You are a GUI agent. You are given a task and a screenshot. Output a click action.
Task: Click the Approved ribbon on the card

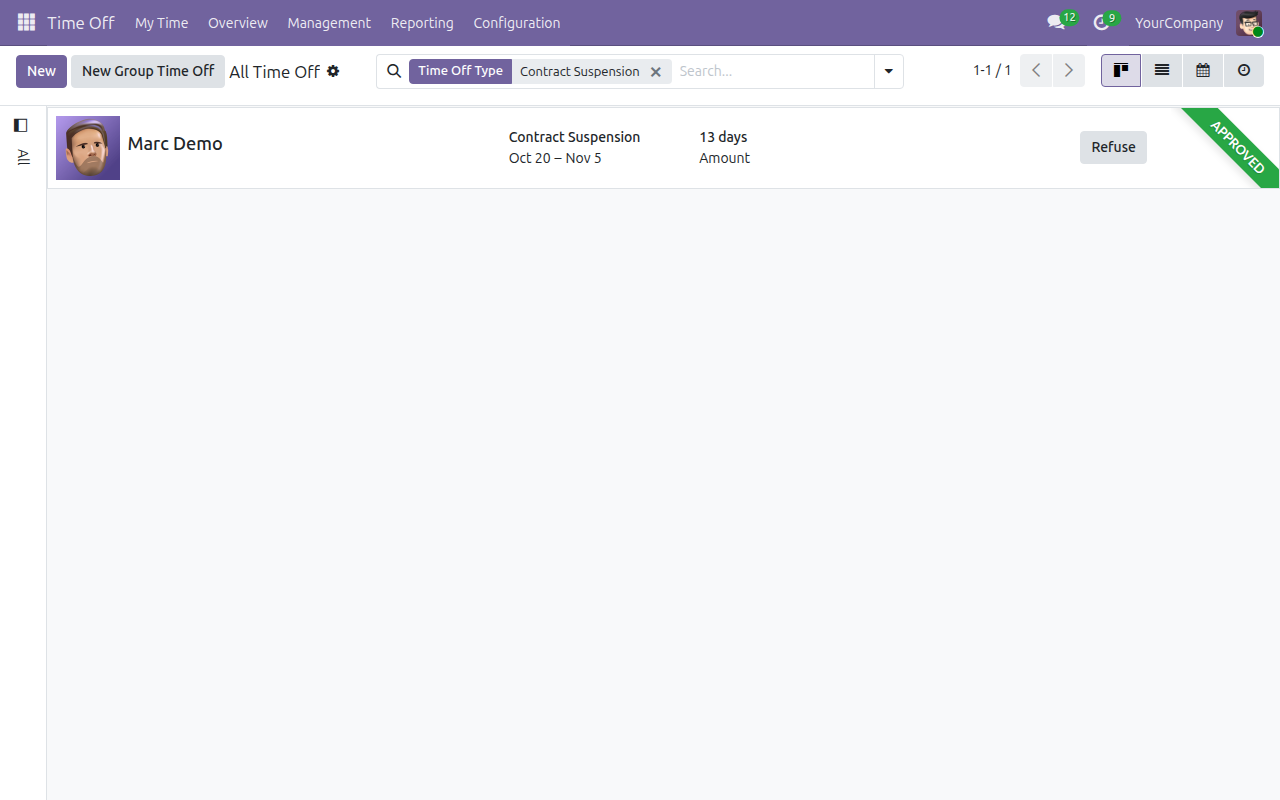[1237, 147]
